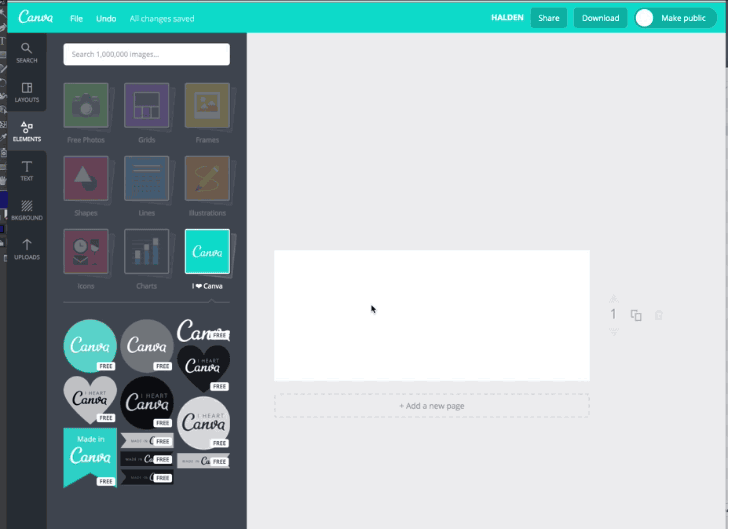The height and width of the screenshot is (529, 729).
Task: Toggle the Make public switch
Action: tap(645, 18)
